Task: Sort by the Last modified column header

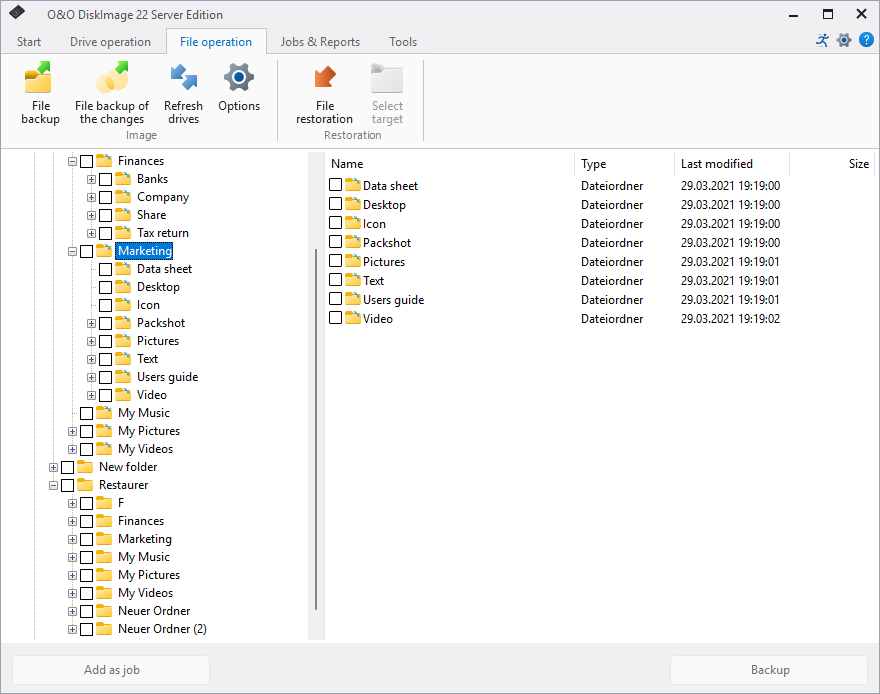Action: pyautogui.click(x=717, y=164)
